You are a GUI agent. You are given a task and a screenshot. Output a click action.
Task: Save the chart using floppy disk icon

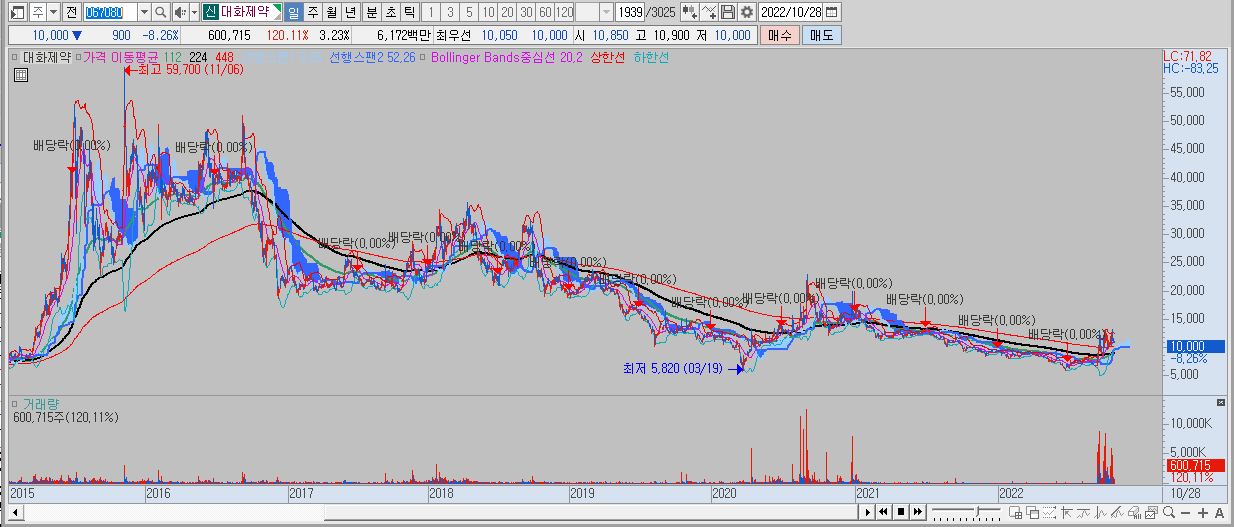point(728,12)
